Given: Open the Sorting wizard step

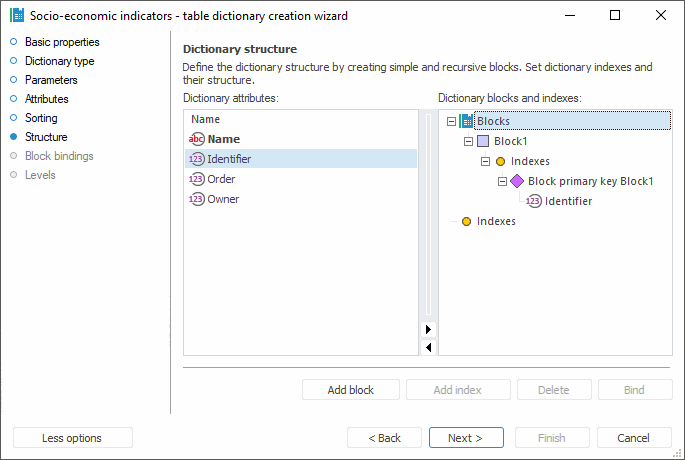Looking at the screenshot, I should [41, 118].
